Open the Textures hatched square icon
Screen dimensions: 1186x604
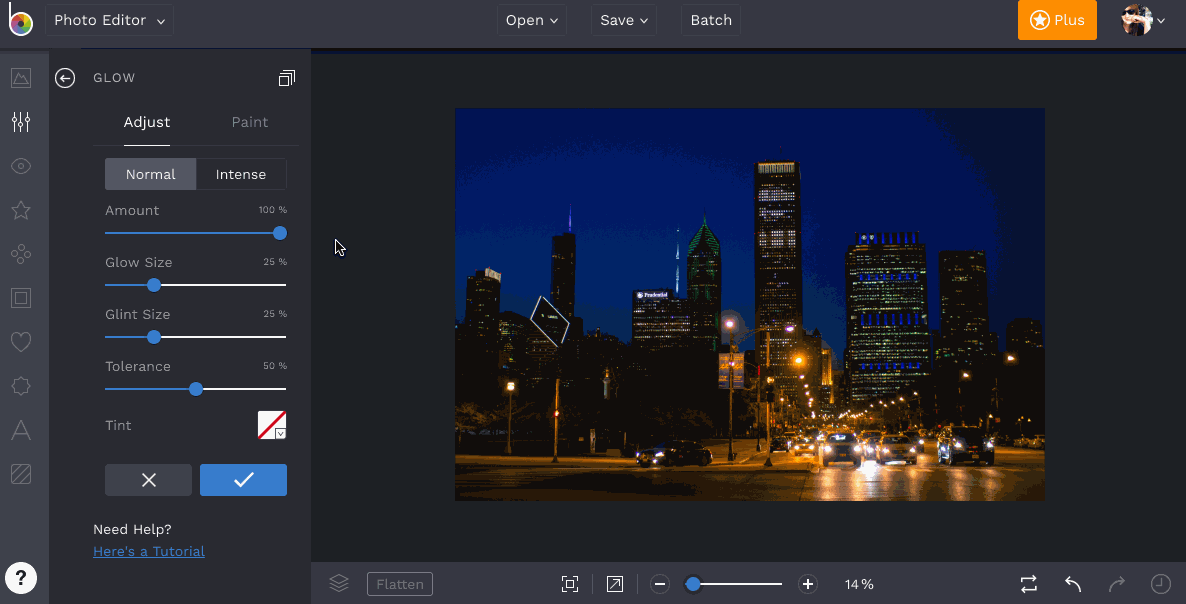21,474
